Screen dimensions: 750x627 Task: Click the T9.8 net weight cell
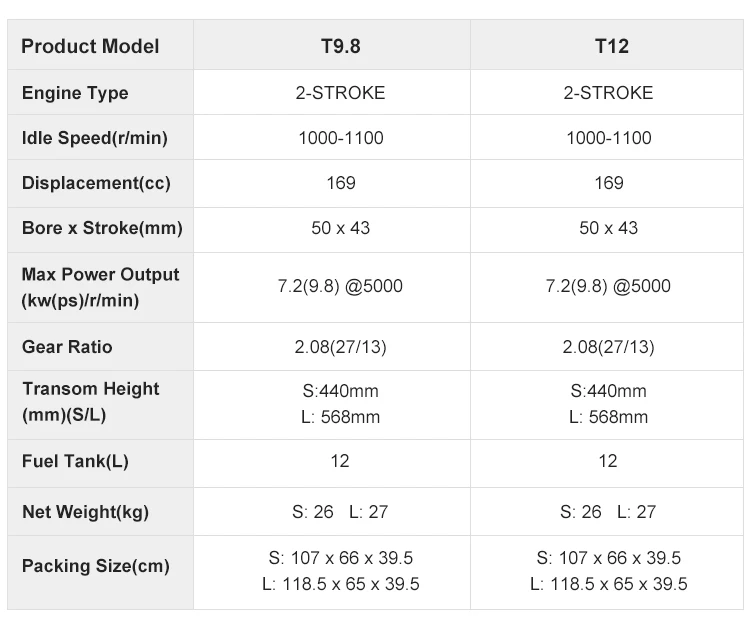[340, 512]
